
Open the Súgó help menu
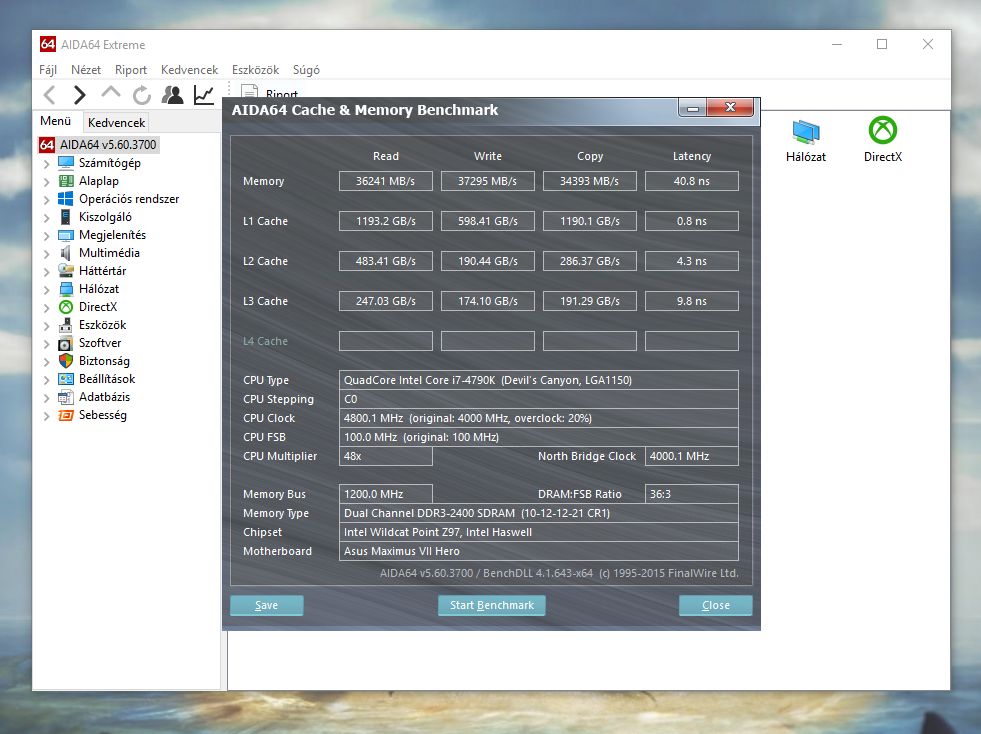[x=306, y=70]
